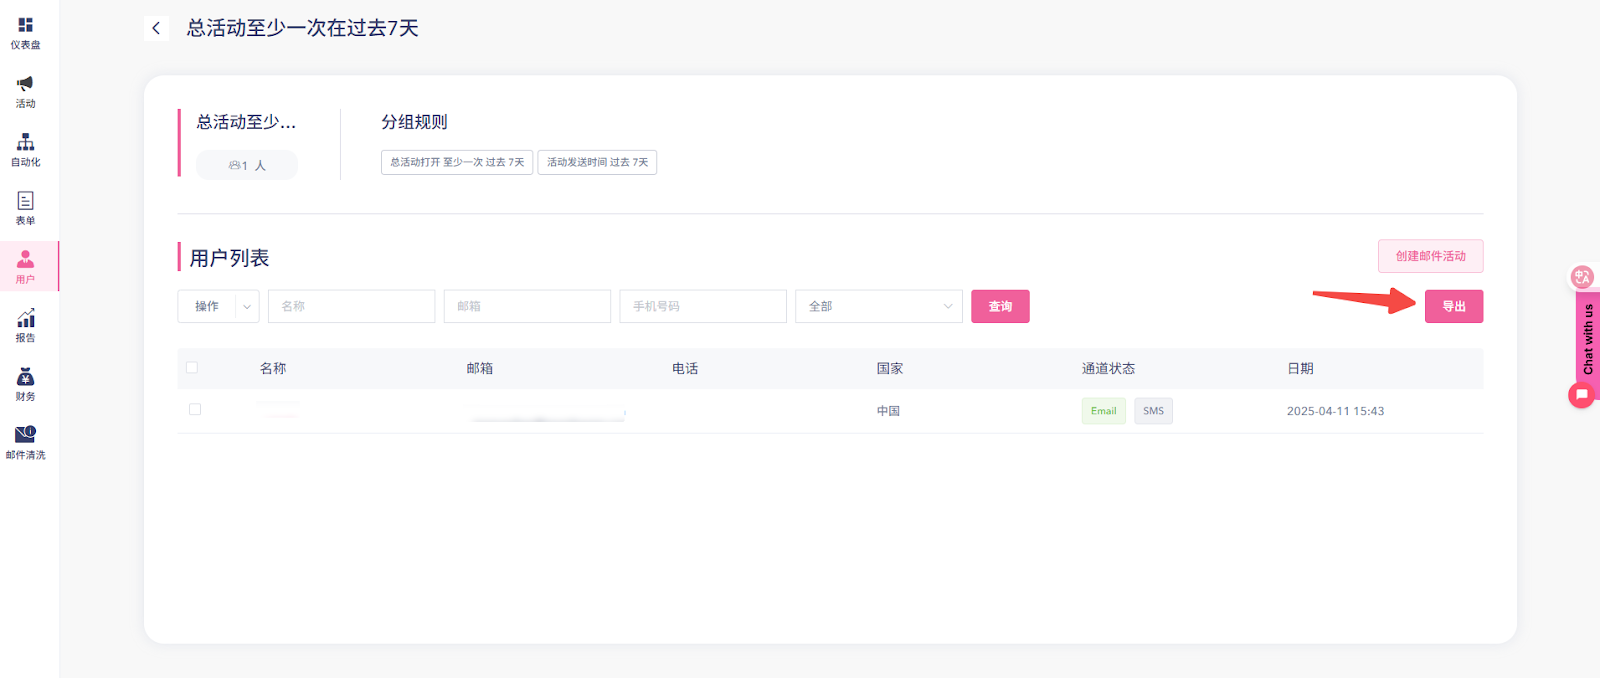The width and height of the screenshot is (1600, 678).
Task: Open the 仪表盘 dashboard icon
Action: pos(25,25)
